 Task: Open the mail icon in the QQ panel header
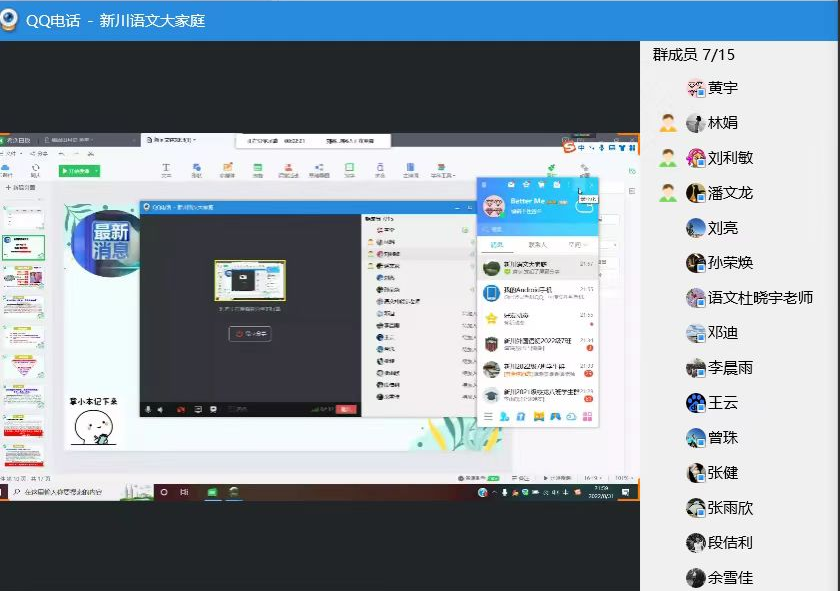click(511, 184)
